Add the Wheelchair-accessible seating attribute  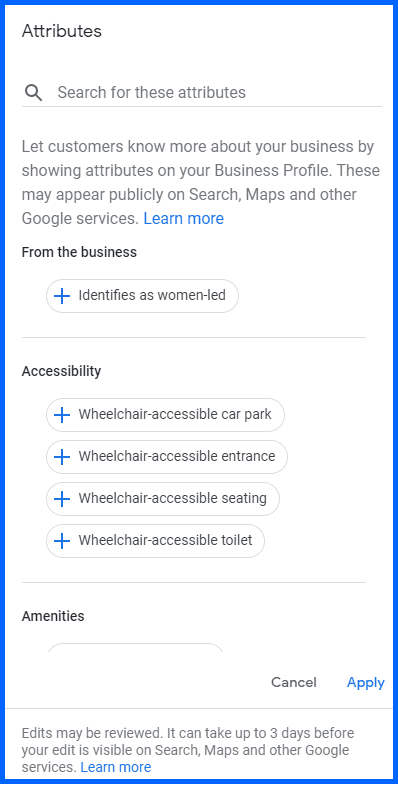coord(163,499)
